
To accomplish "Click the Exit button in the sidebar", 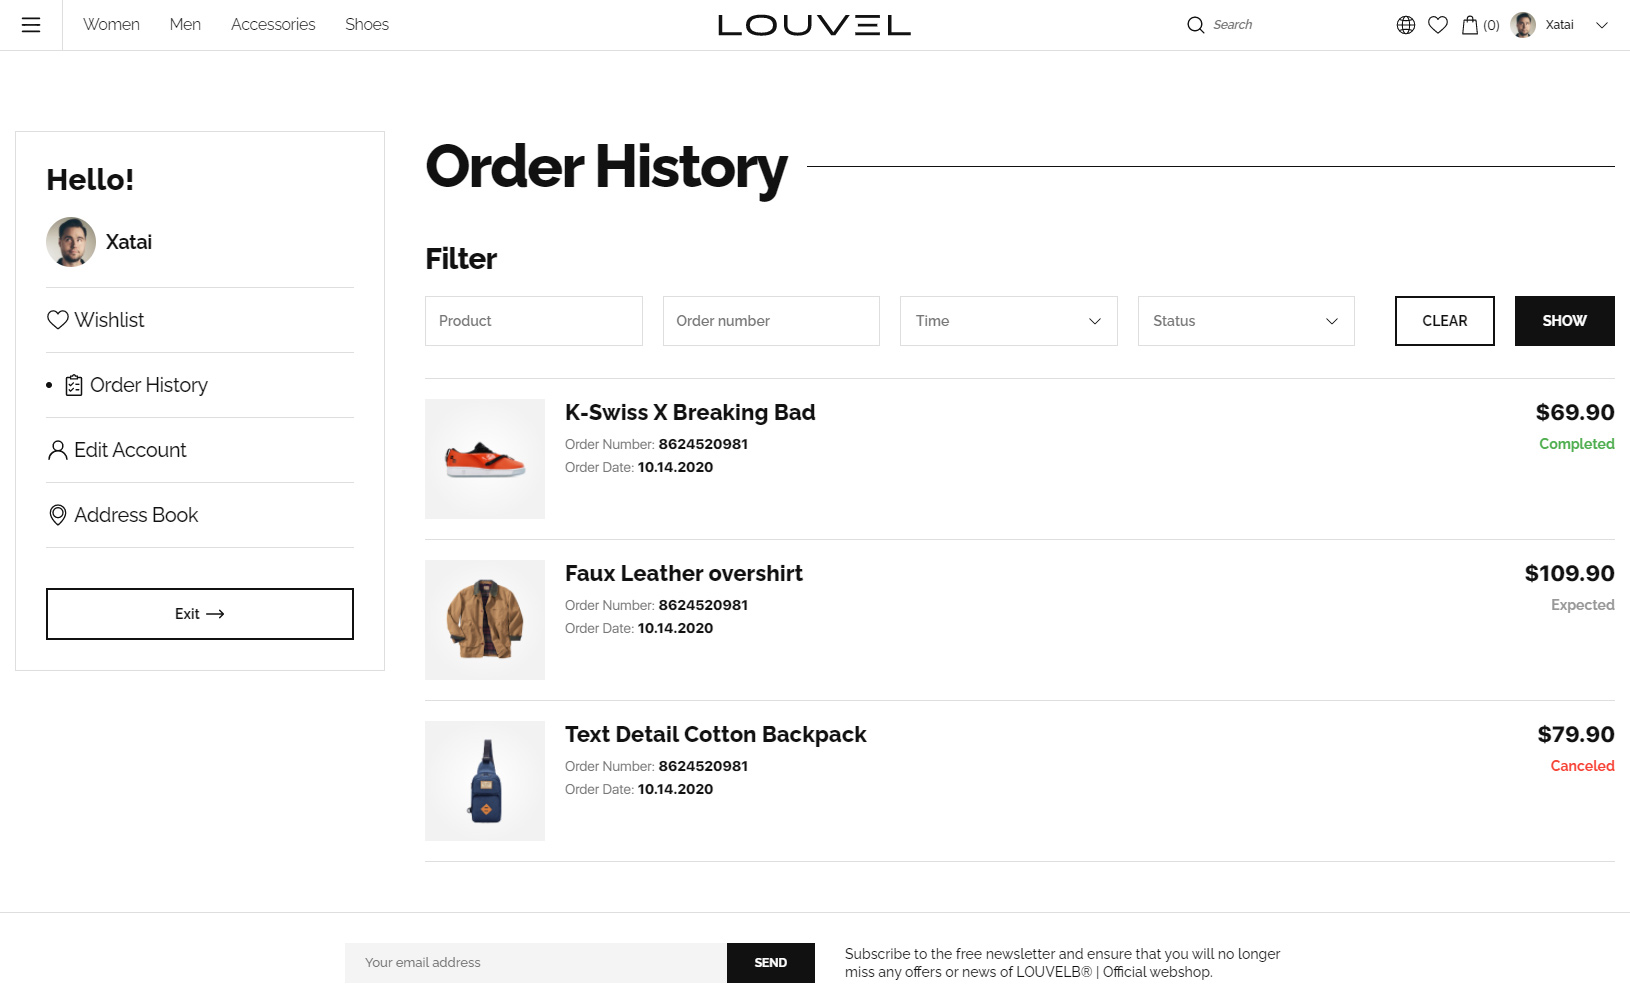I will point(200,614).
